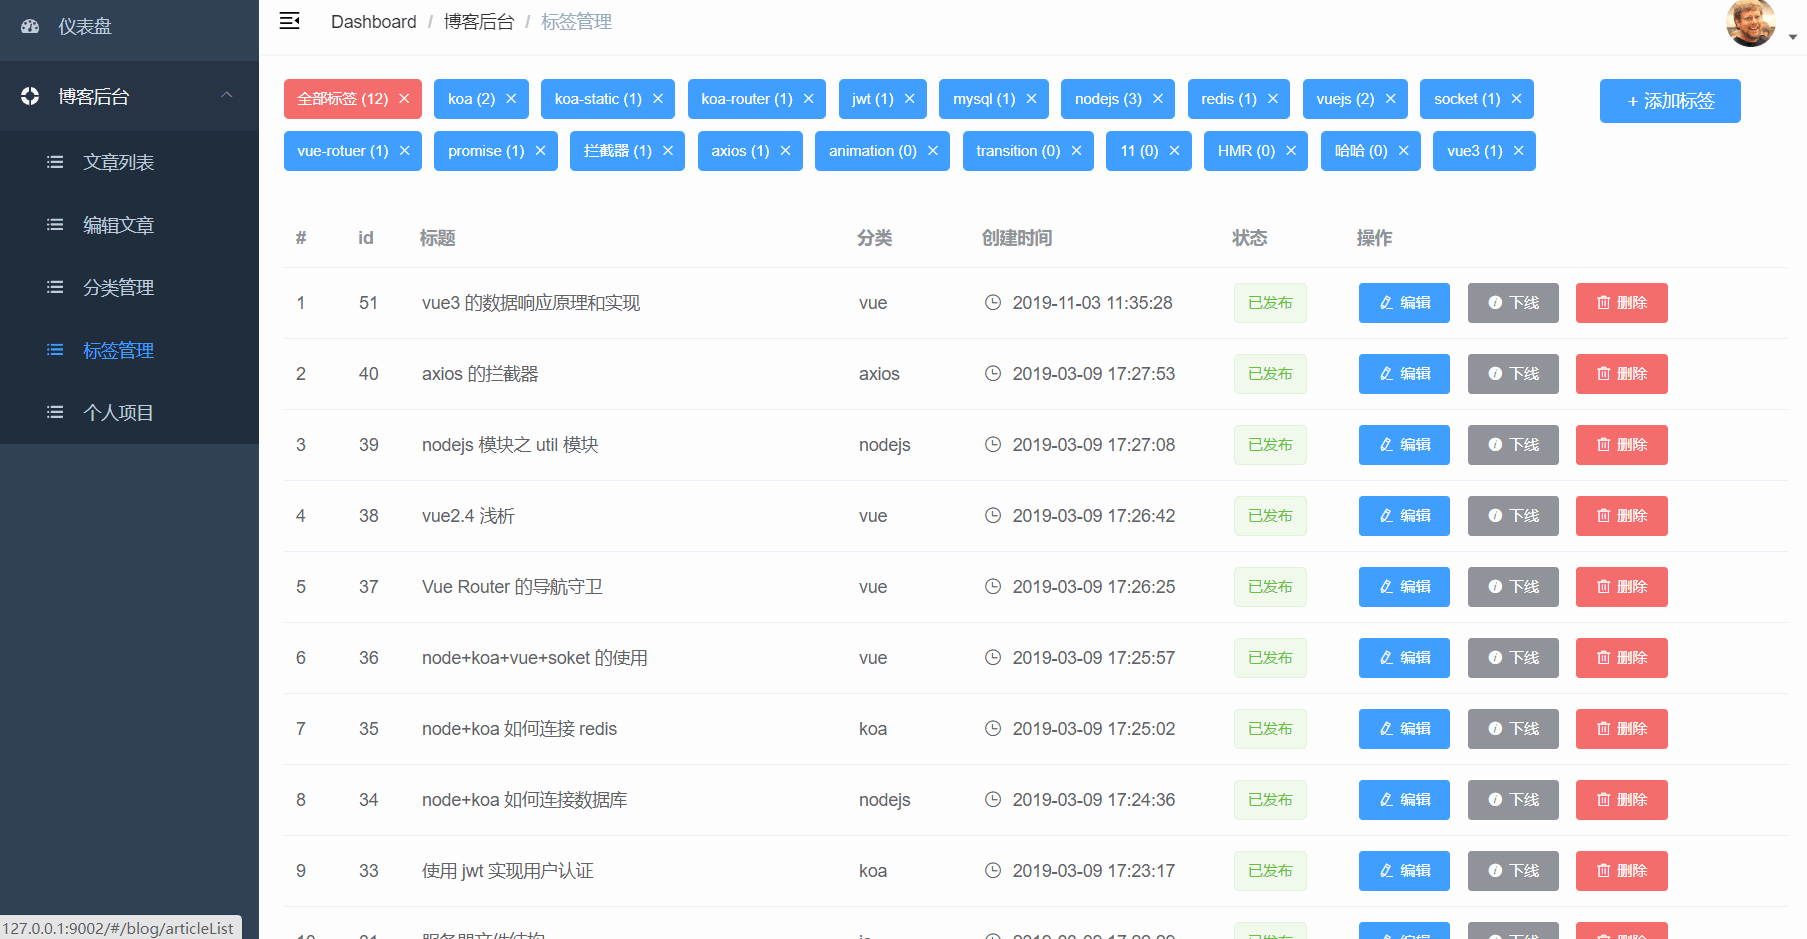Viewport: 1807px width, 939px height.
Task: Remove the koa-static (1) tag
Action: click(658, 99)
